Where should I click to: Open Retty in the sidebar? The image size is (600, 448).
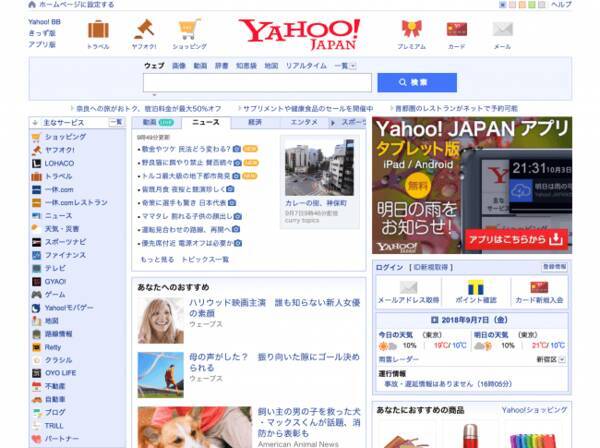53,347
